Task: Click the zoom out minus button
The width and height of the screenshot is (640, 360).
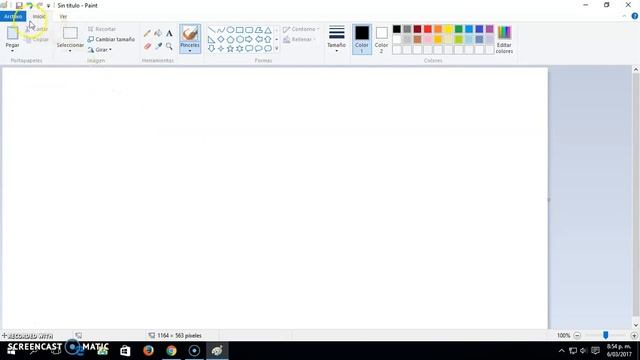Action: [x=577, y=336]
